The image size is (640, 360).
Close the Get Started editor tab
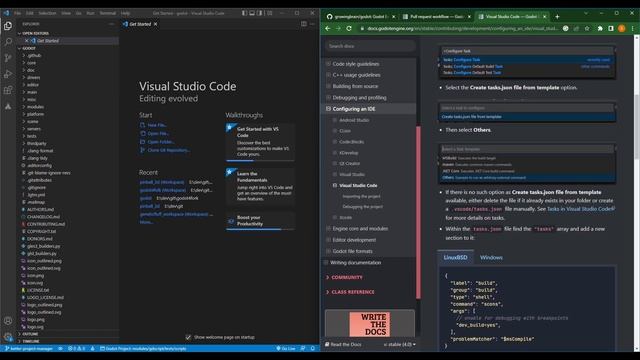[156, 24]
